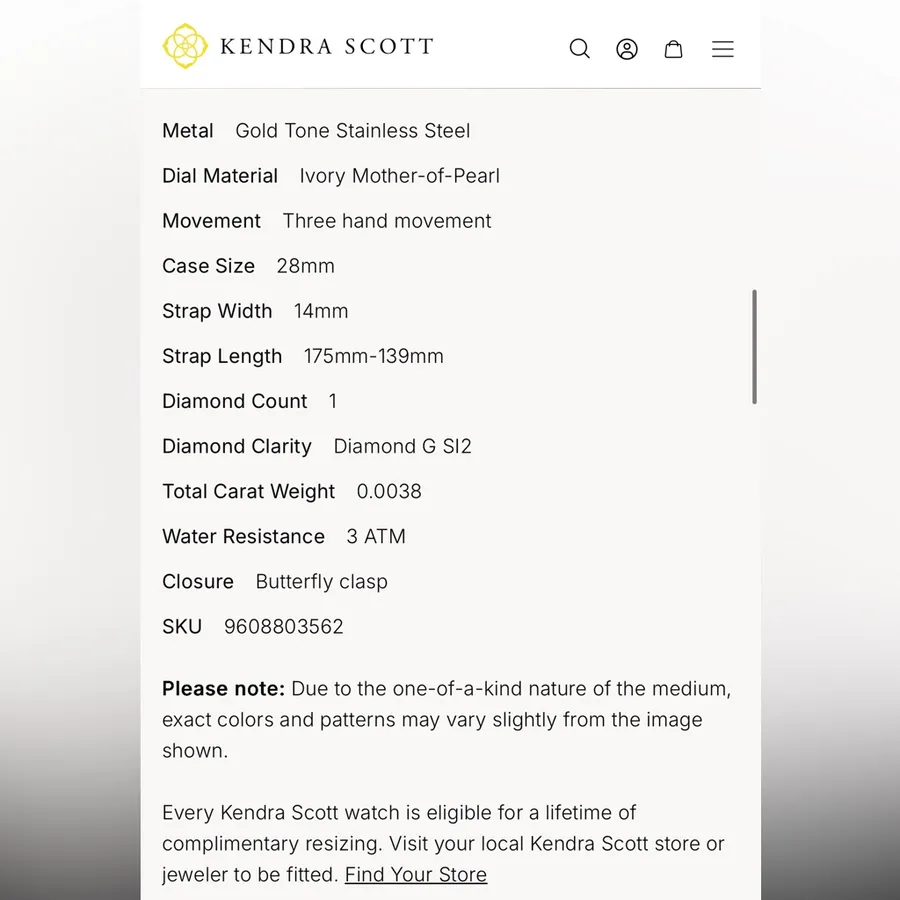Click the 28mm case size value
The image size is (900, 900).
point(305,266)
